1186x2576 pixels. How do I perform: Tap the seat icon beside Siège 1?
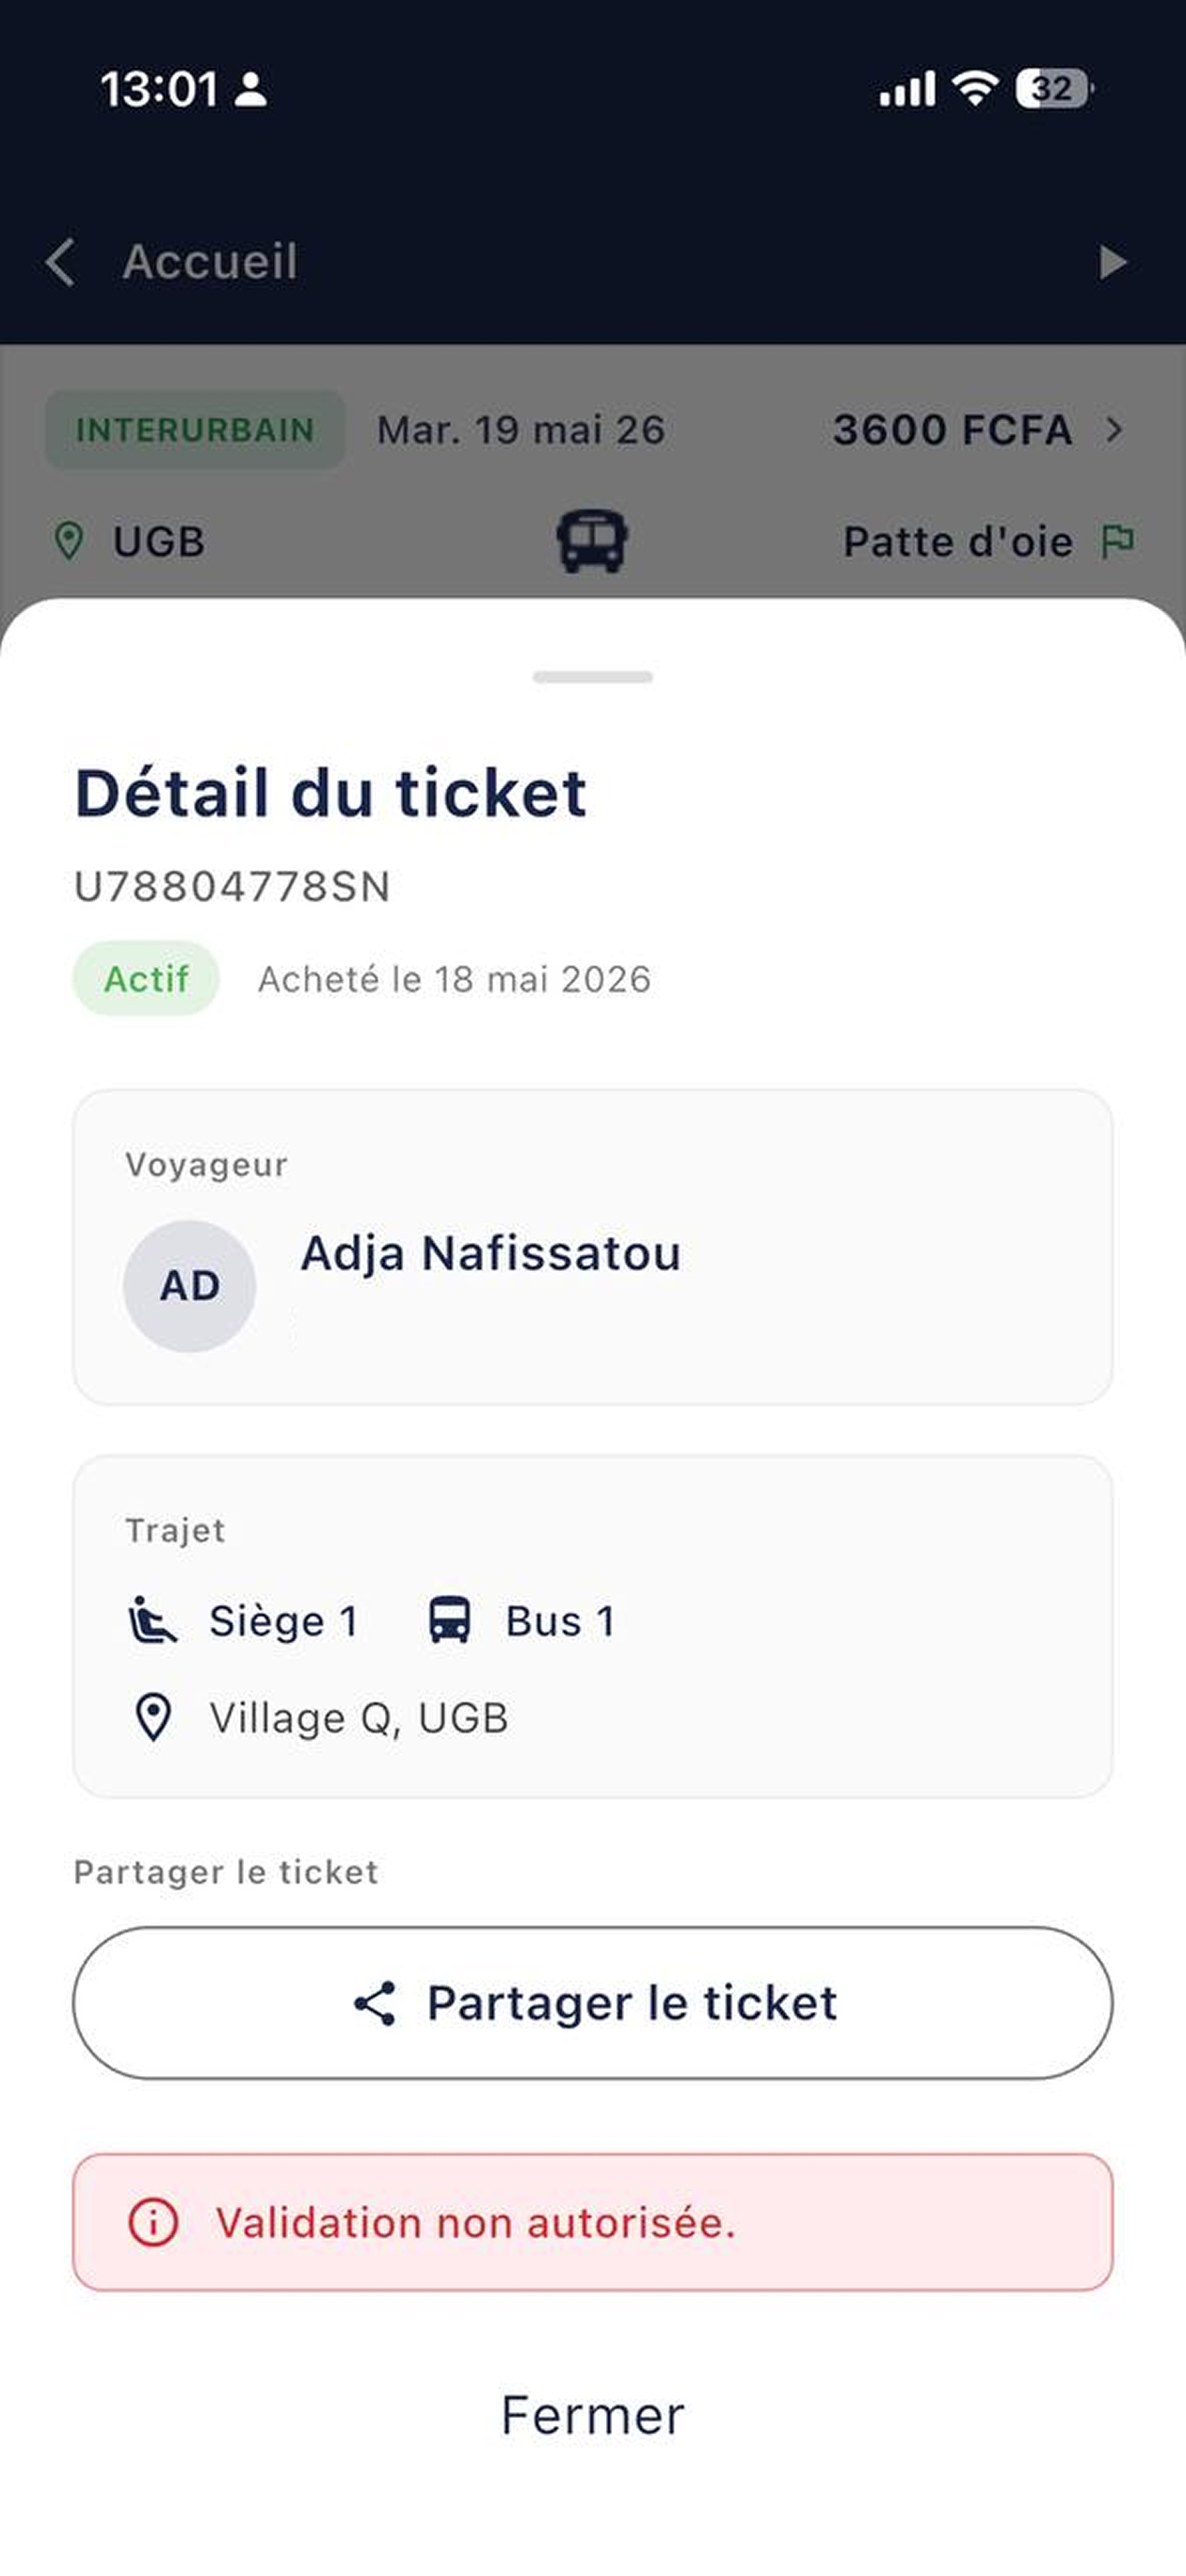coord(153,1621)
